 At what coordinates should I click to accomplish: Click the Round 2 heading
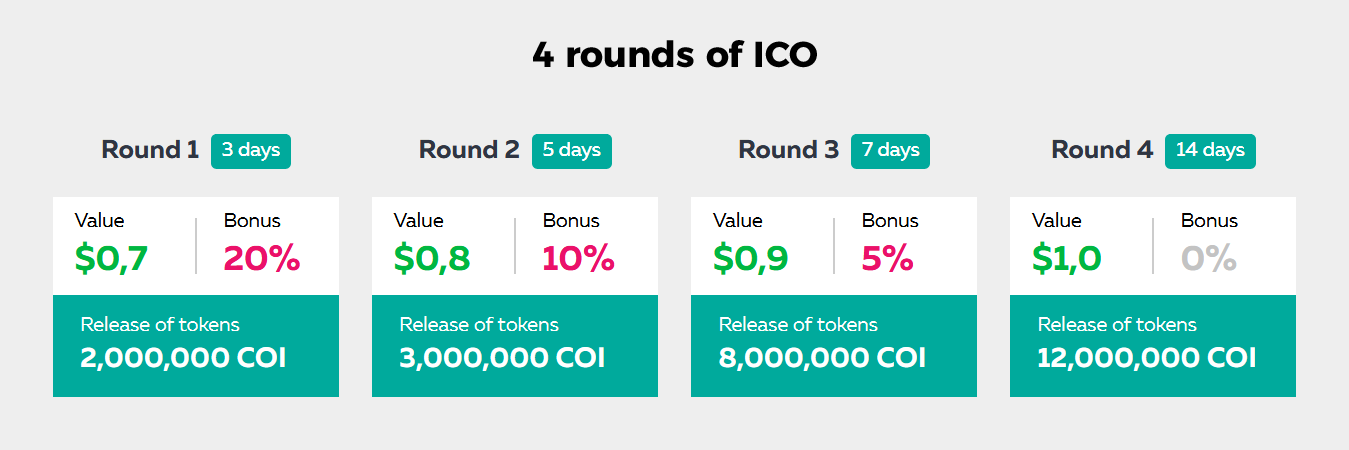point(469,150)
